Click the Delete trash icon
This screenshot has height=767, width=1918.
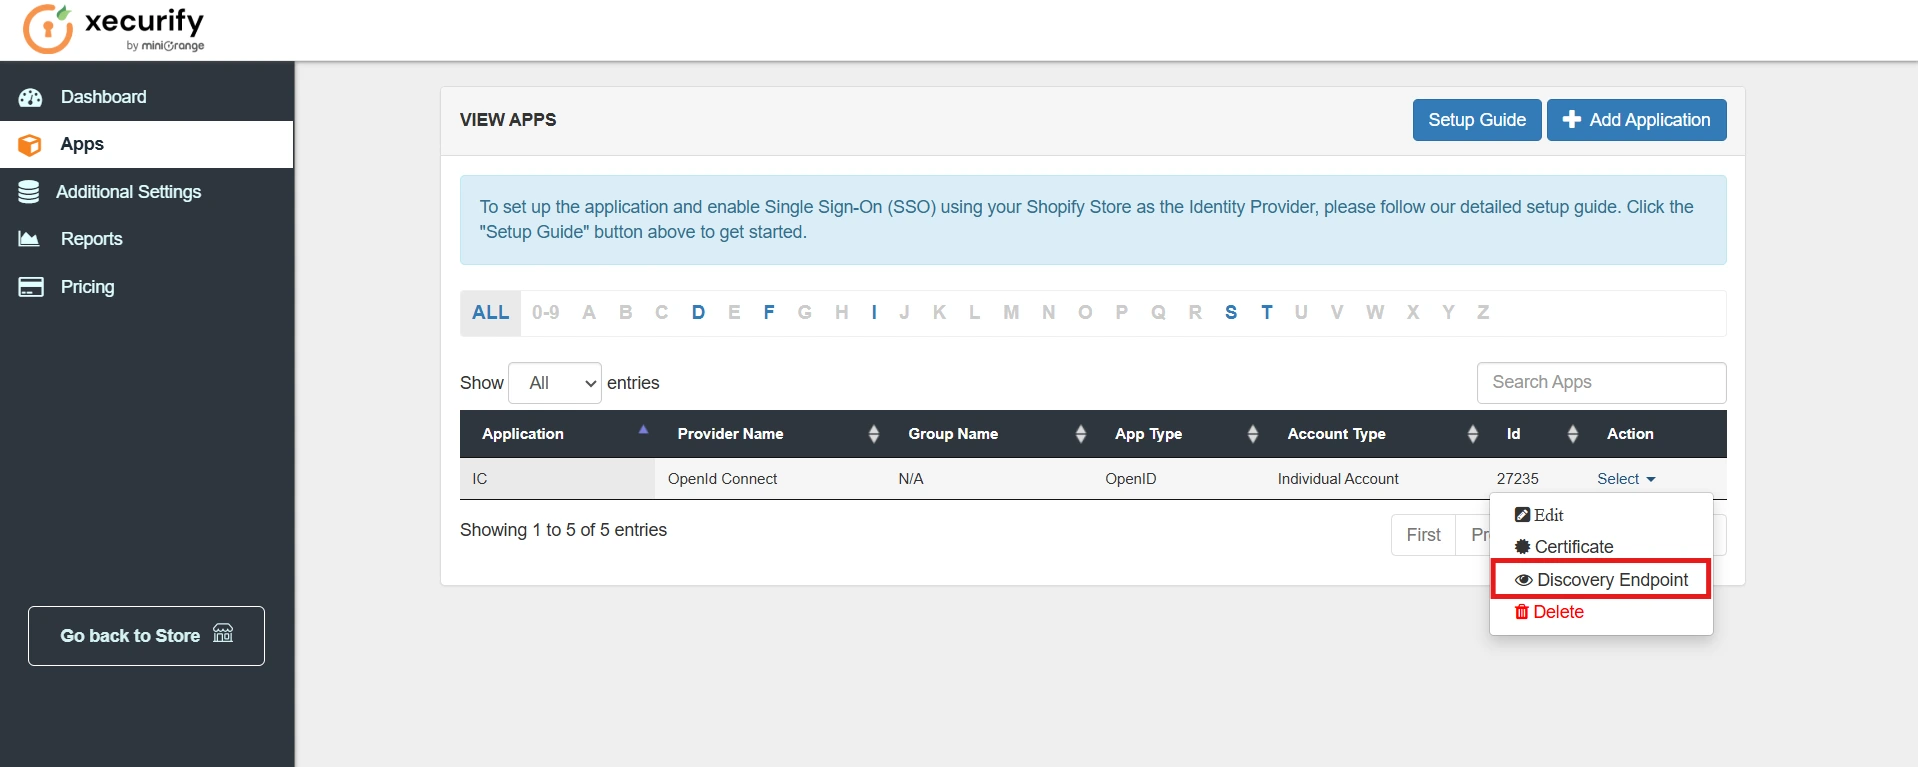1522,612
